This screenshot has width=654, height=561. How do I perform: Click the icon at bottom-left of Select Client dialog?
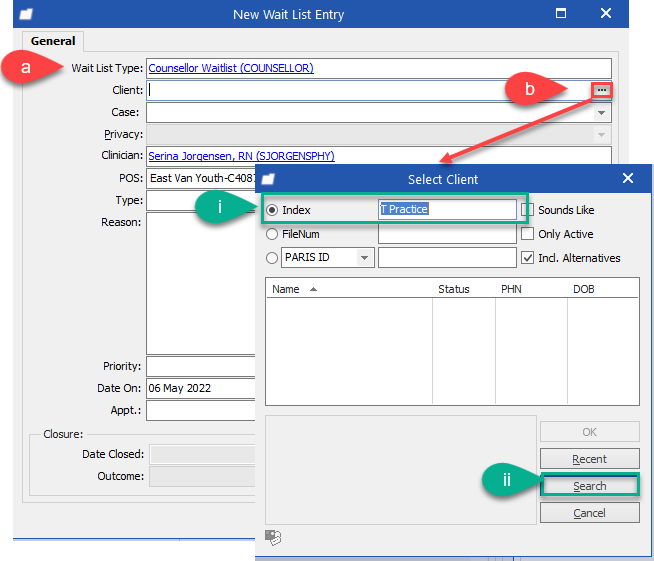click(273, 537)
